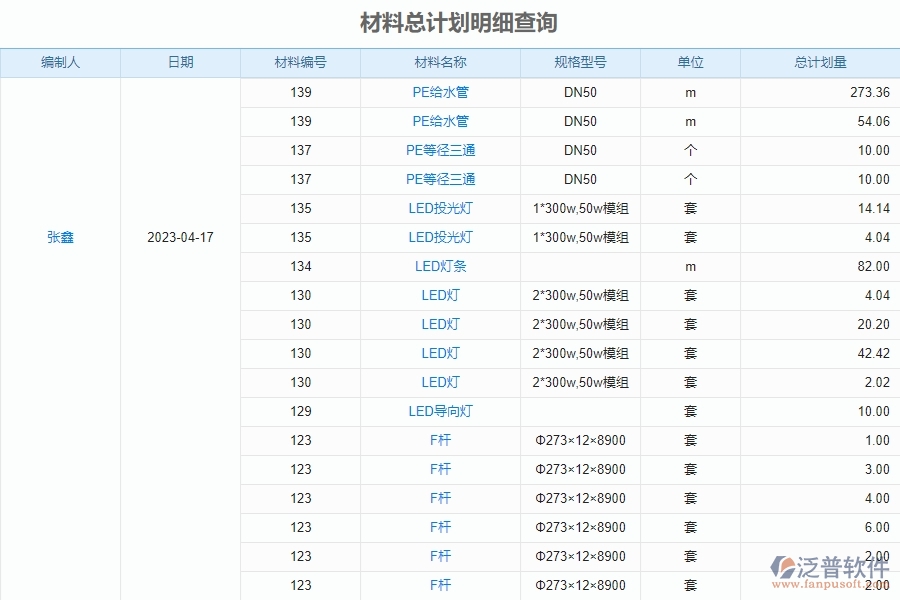This screenshot has height=600, width=900.
Task: Click the 编制人 column header
Action: tap(59, 62)
